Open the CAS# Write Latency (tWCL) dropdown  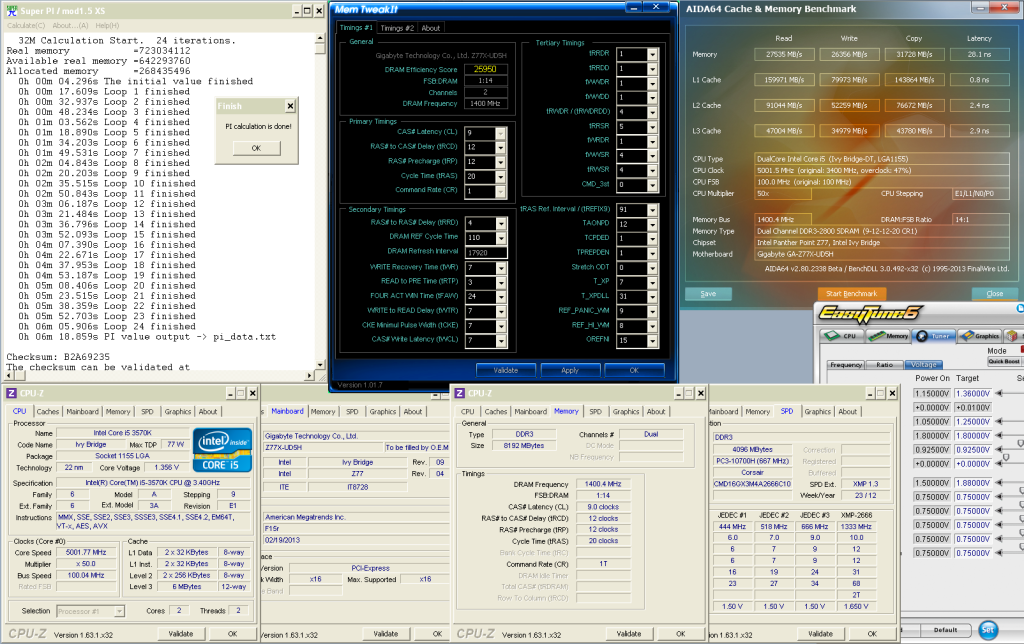(x=501, y=340)
